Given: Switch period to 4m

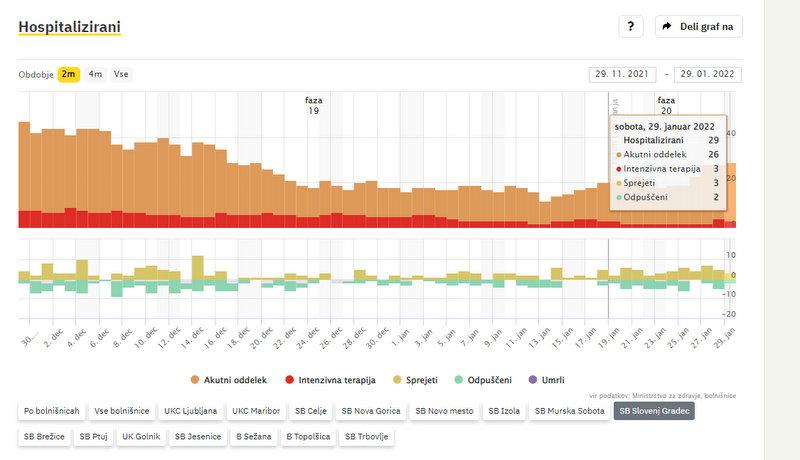Looking at the screenshot, I should 95,74.
